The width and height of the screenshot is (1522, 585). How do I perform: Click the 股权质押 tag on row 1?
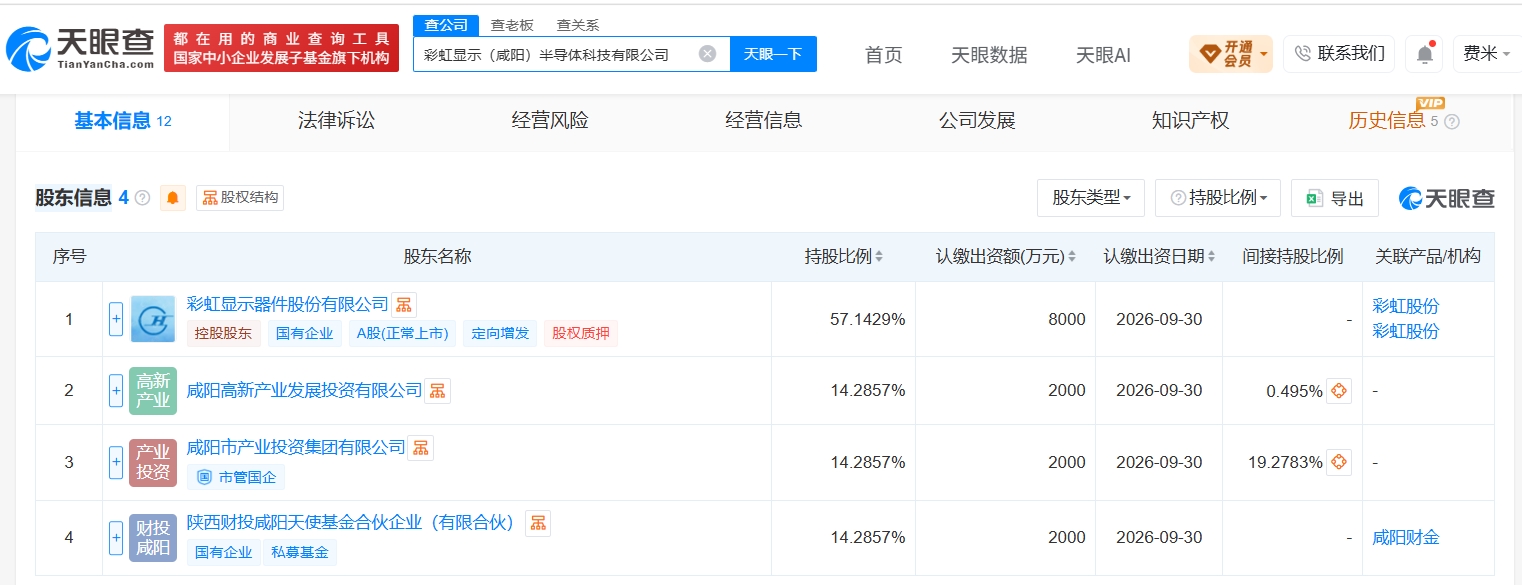pos(581,333)
